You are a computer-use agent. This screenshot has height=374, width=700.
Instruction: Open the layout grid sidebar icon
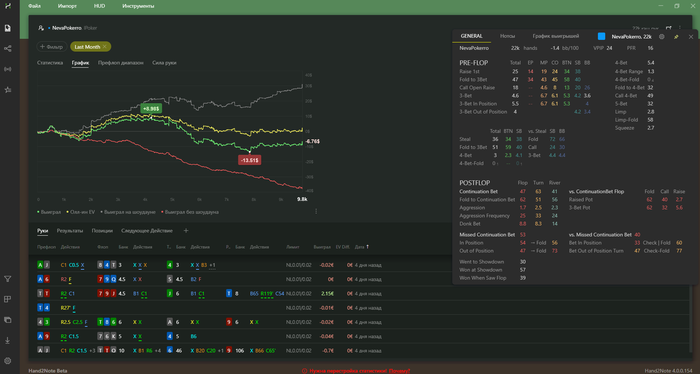(8, 299)
